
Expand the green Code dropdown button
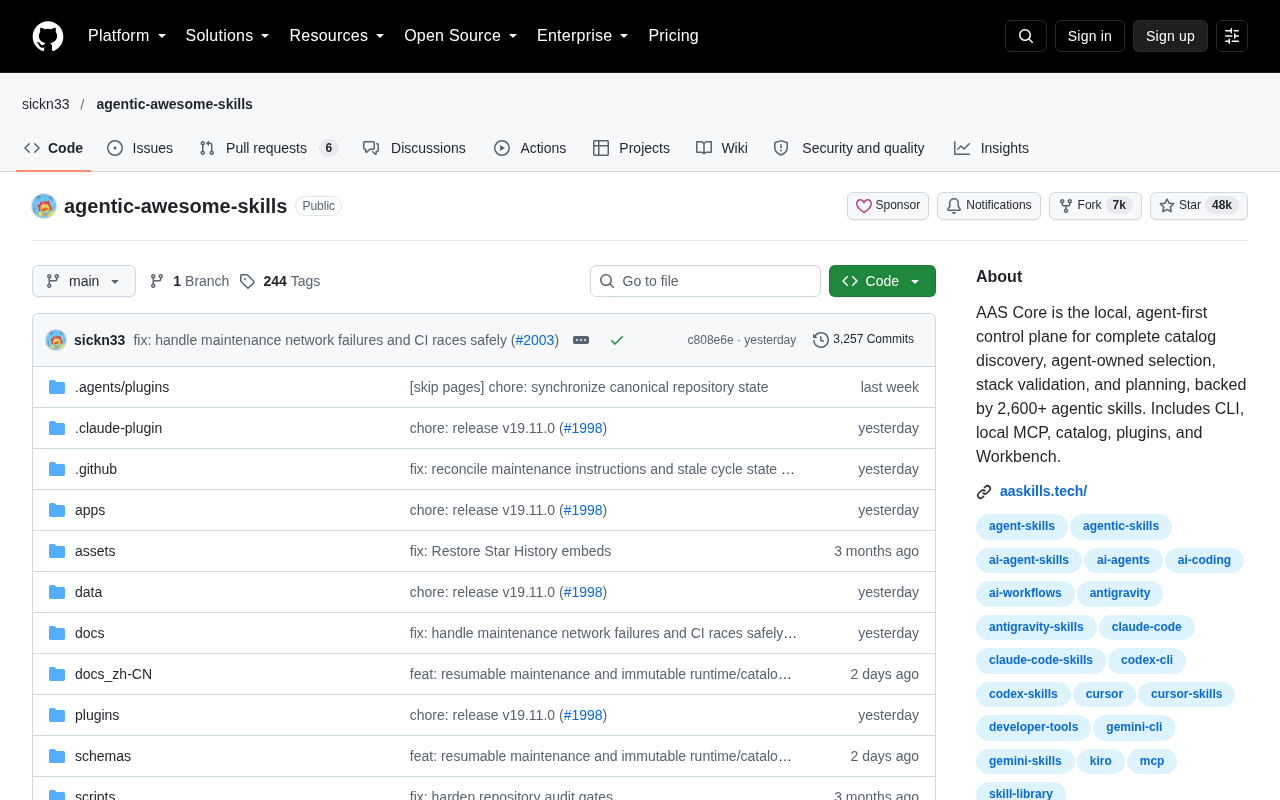point(882,281)
